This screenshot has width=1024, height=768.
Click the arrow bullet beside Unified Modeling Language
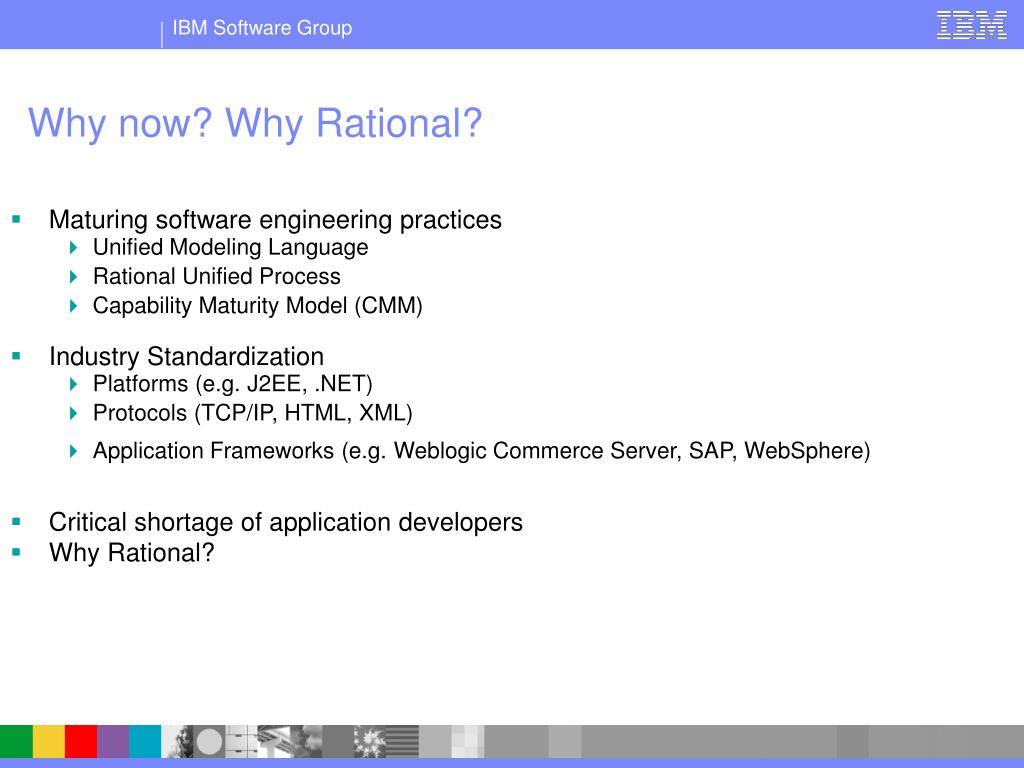coord(73,248)
